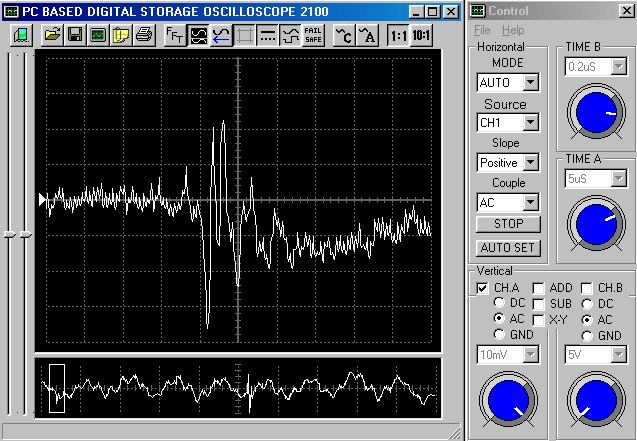Open the FFT analysis tool
The image size is (637, 441).
pos(174,35)
